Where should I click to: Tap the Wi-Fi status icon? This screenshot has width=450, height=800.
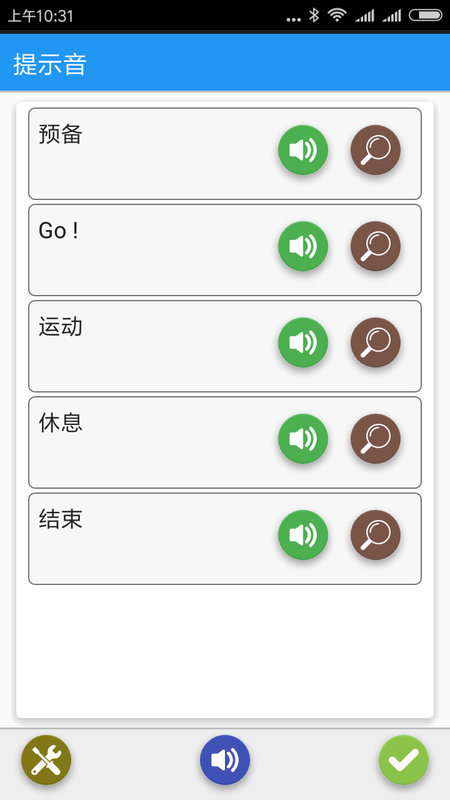(337, 15)
